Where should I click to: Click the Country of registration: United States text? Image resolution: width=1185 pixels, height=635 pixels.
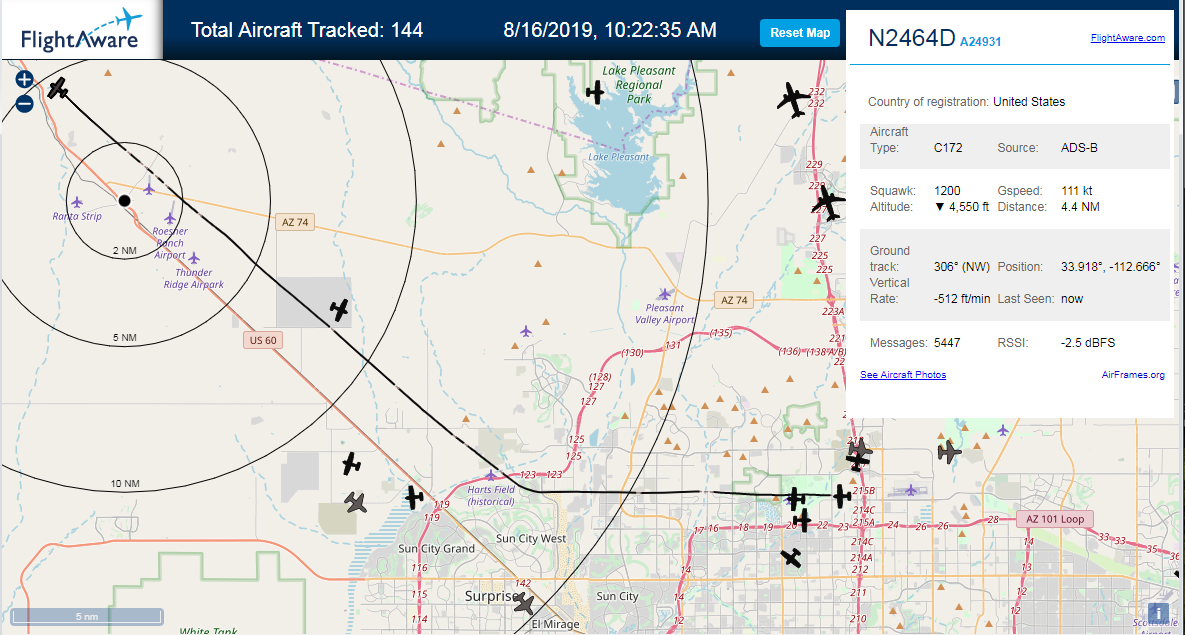pyautogui.click(x=967, y=101)
